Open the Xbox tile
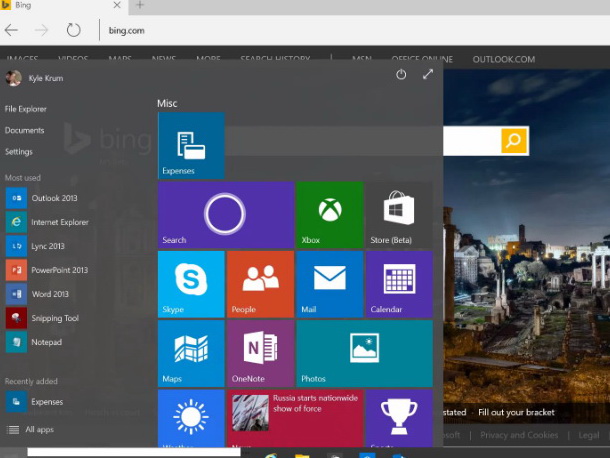 click(x=330, y=215)
